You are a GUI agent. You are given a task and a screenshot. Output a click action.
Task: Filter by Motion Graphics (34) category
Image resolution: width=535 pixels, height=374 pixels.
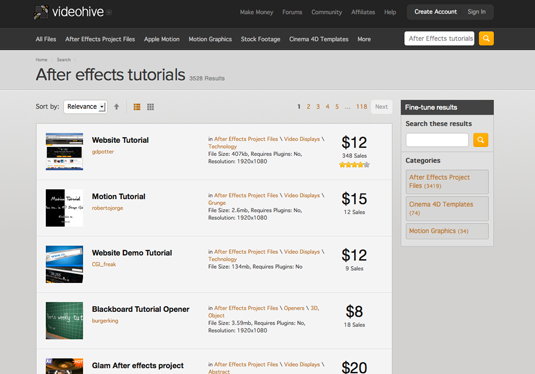[447, 231]
